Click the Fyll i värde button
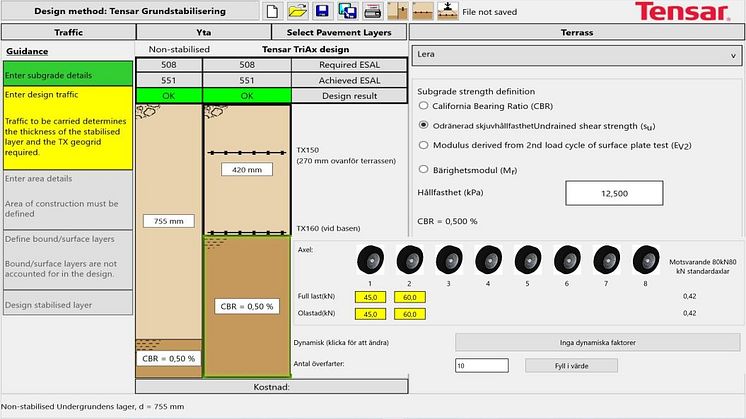Viewport: 746px width, 419px height. (571, 366)
